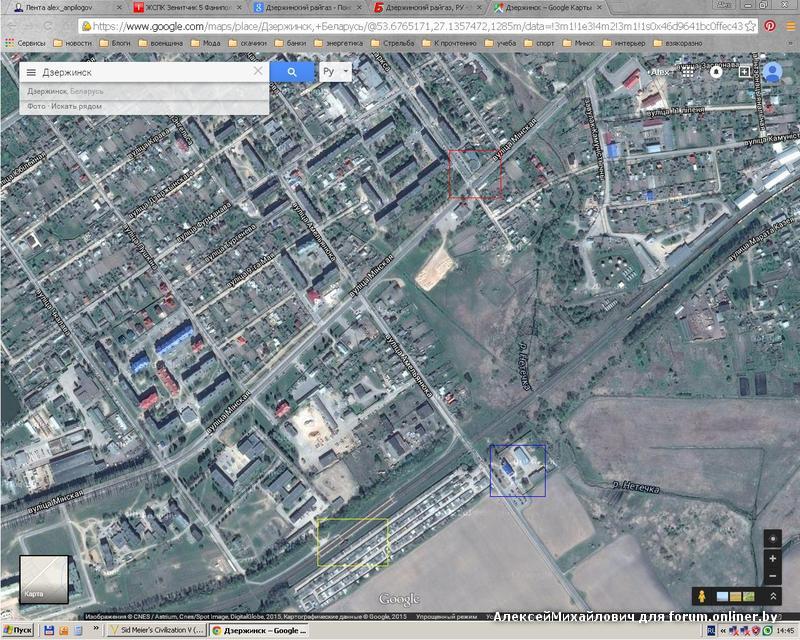Click the Google+ share plus icon
The image size is (800, 640).
[744, 72]
